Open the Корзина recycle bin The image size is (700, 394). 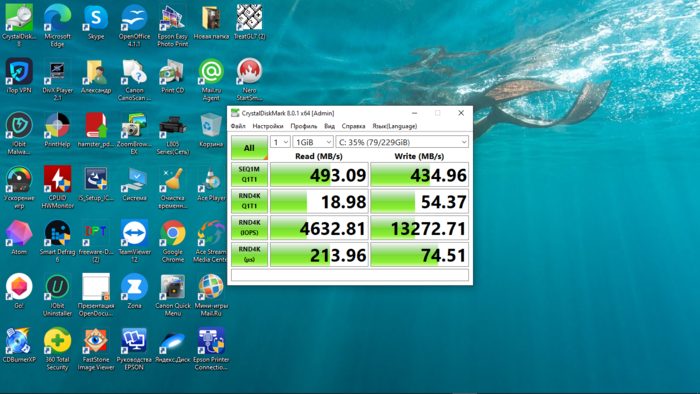point(211,129)
